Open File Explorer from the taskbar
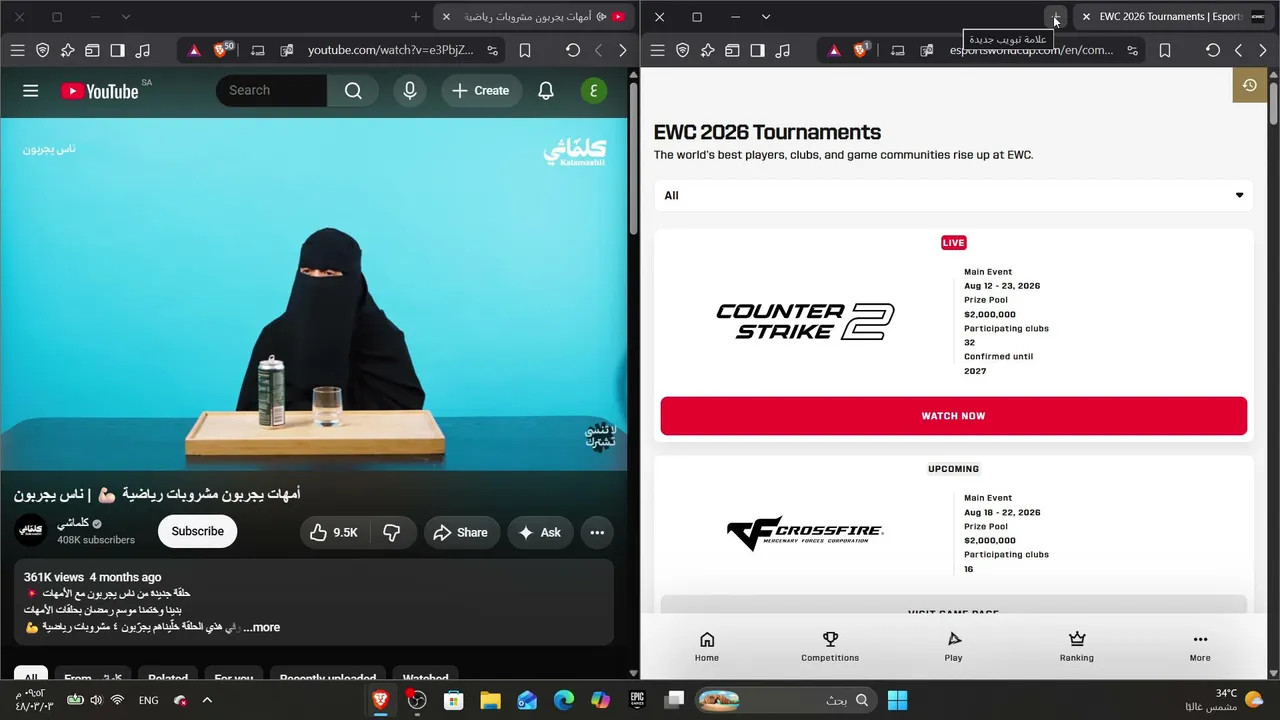1280x720 pixels. (490, 700)
